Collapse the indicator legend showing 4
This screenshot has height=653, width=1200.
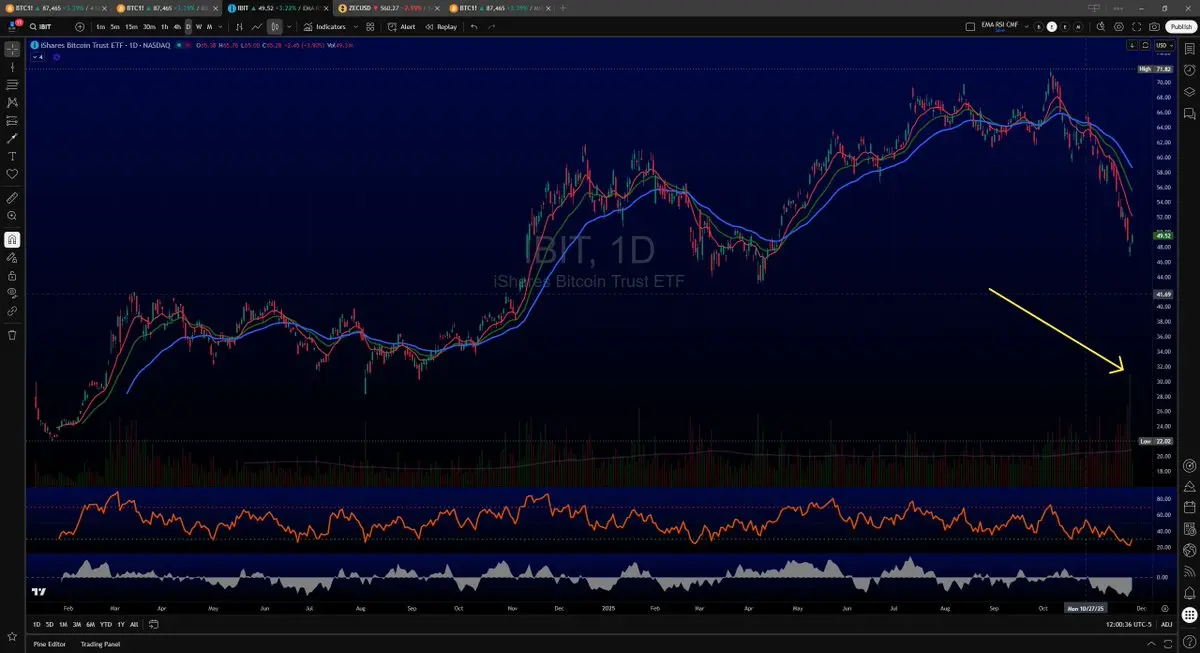(x=39, y=57)
